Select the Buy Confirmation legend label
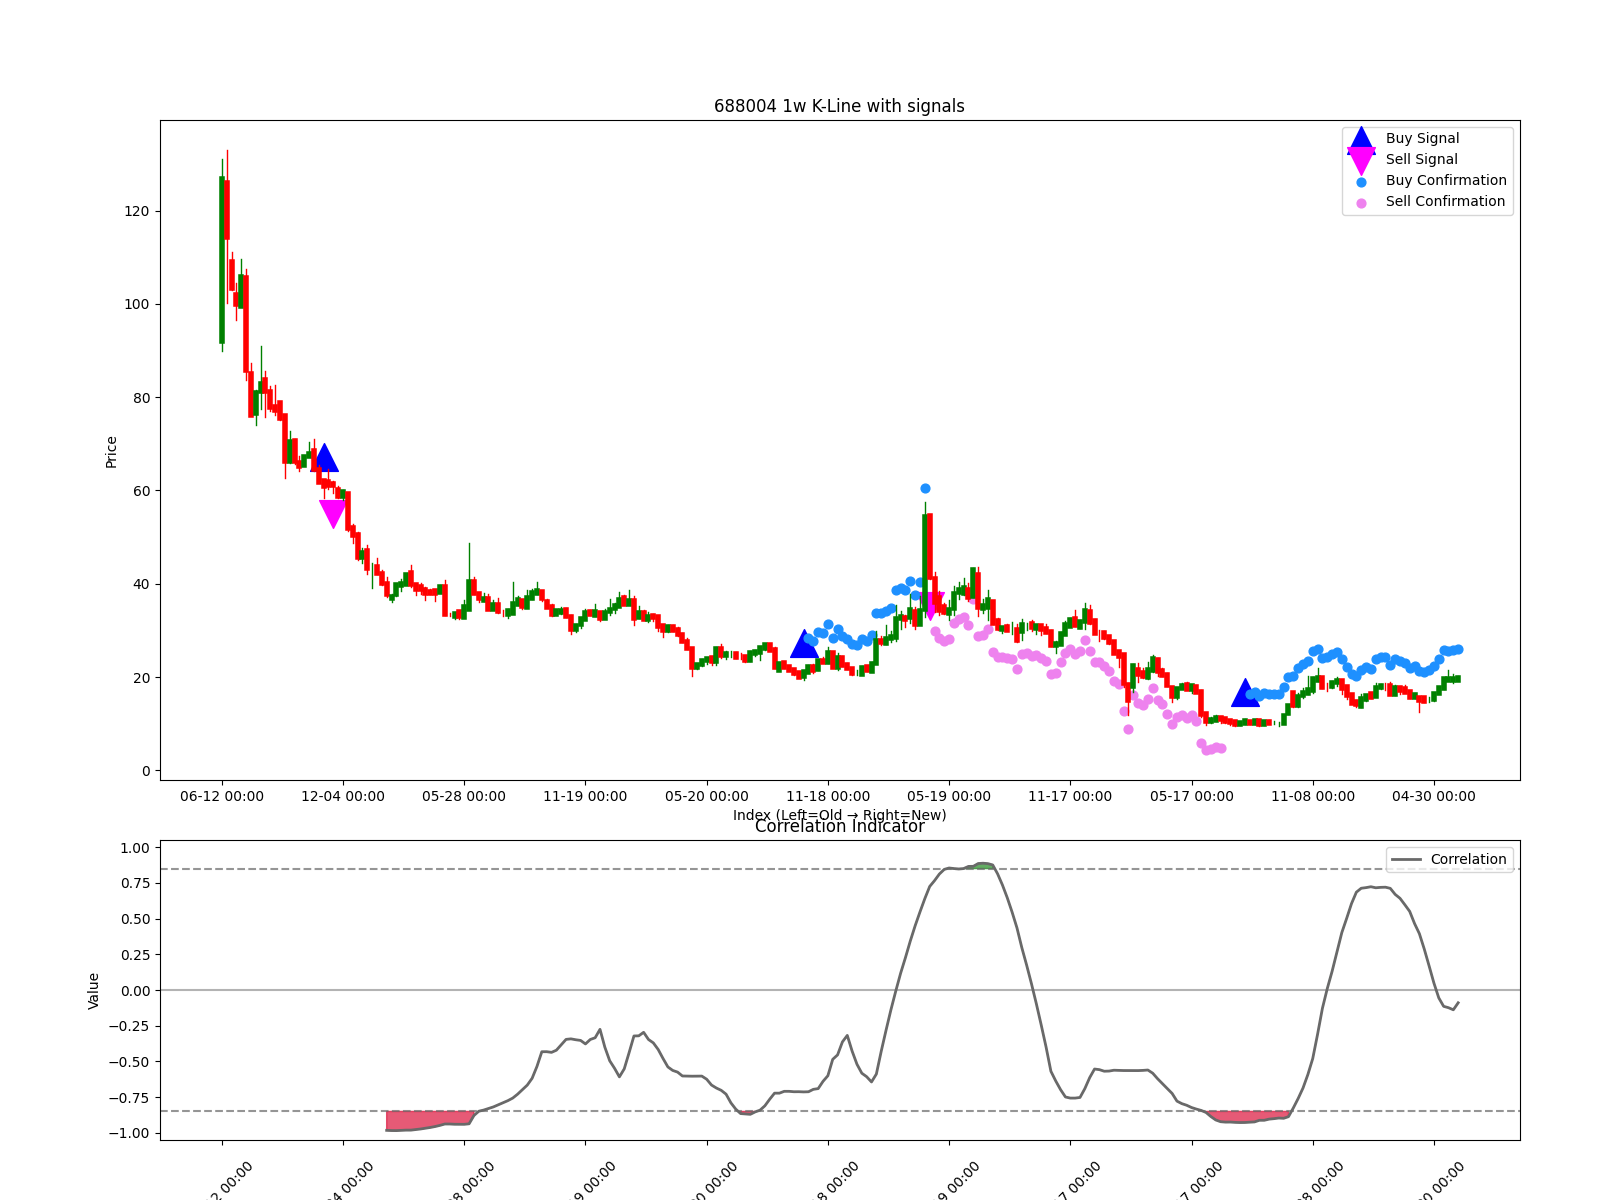 point(1446,180)
